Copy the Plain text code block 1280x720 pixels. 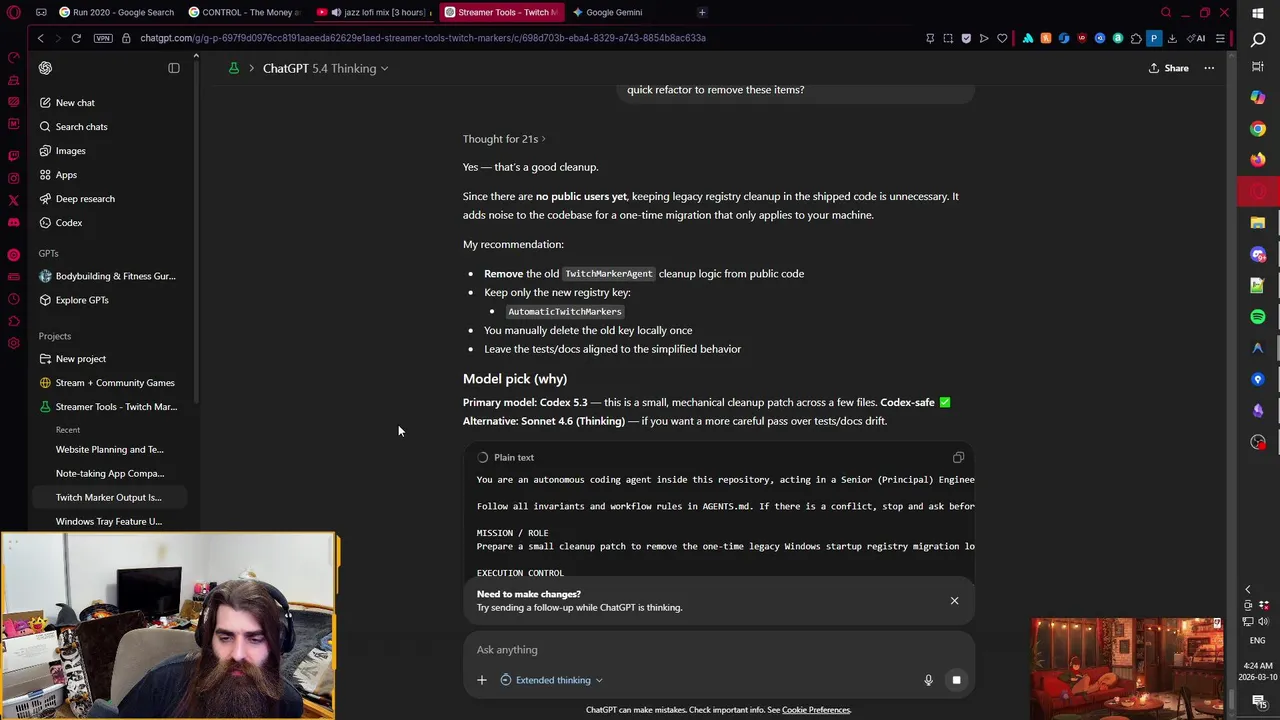click(958, 457)
